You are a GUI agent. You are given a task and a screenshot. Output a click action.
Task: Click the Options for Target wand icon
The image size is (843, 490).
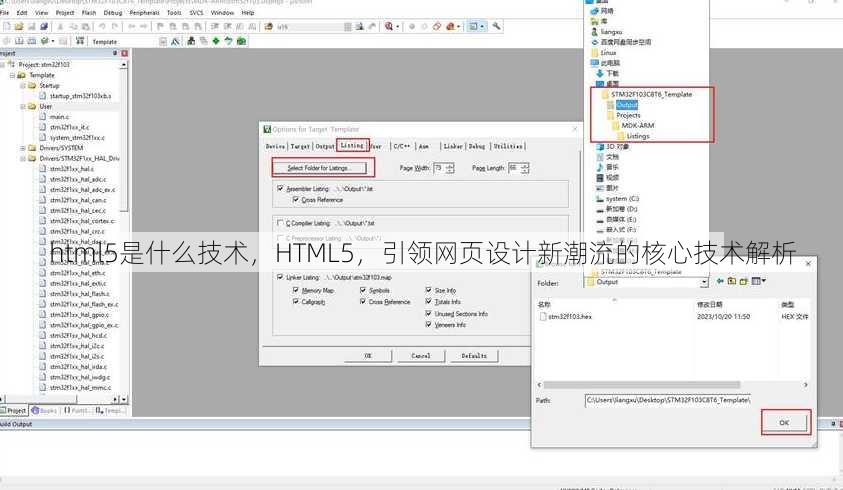175,41
